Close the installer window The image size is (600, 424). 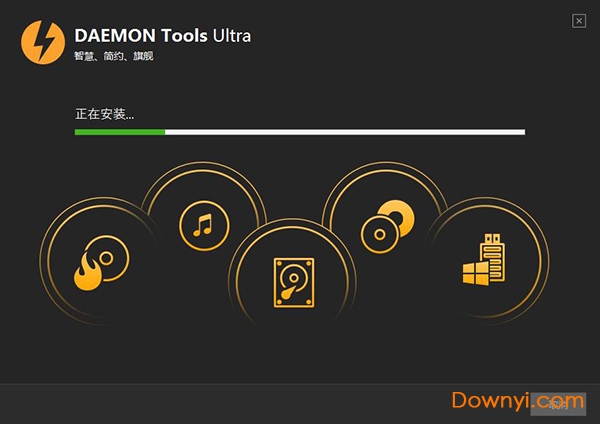pos(579,21)
